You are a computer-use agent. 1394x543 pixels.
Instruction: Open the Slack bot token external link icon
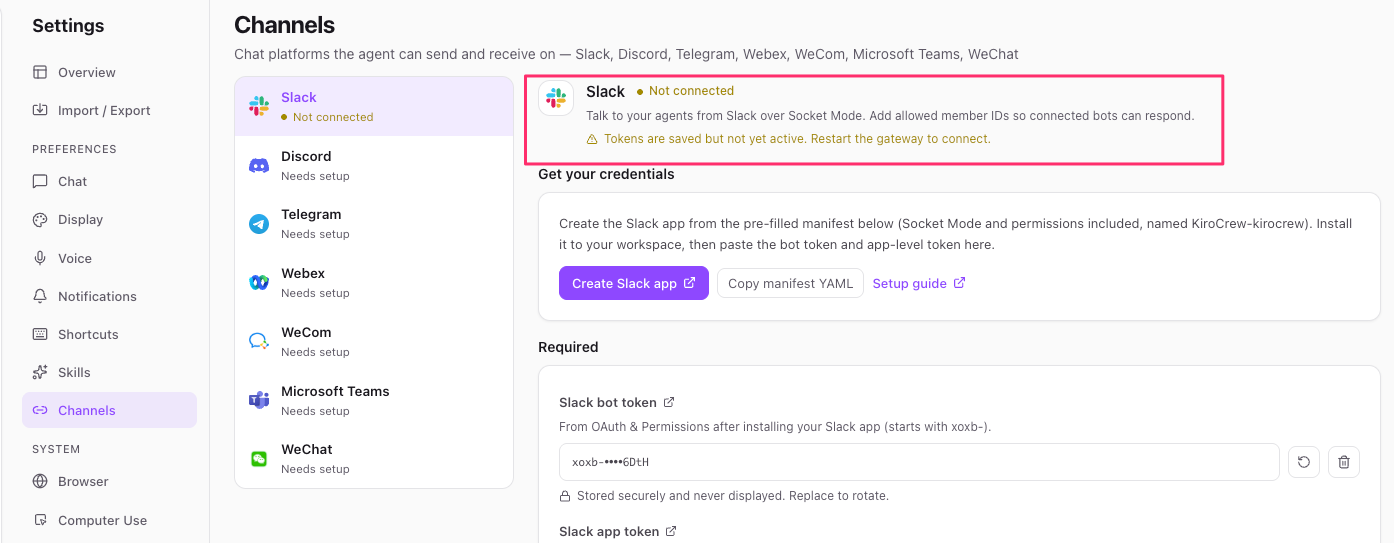point(669,402)
